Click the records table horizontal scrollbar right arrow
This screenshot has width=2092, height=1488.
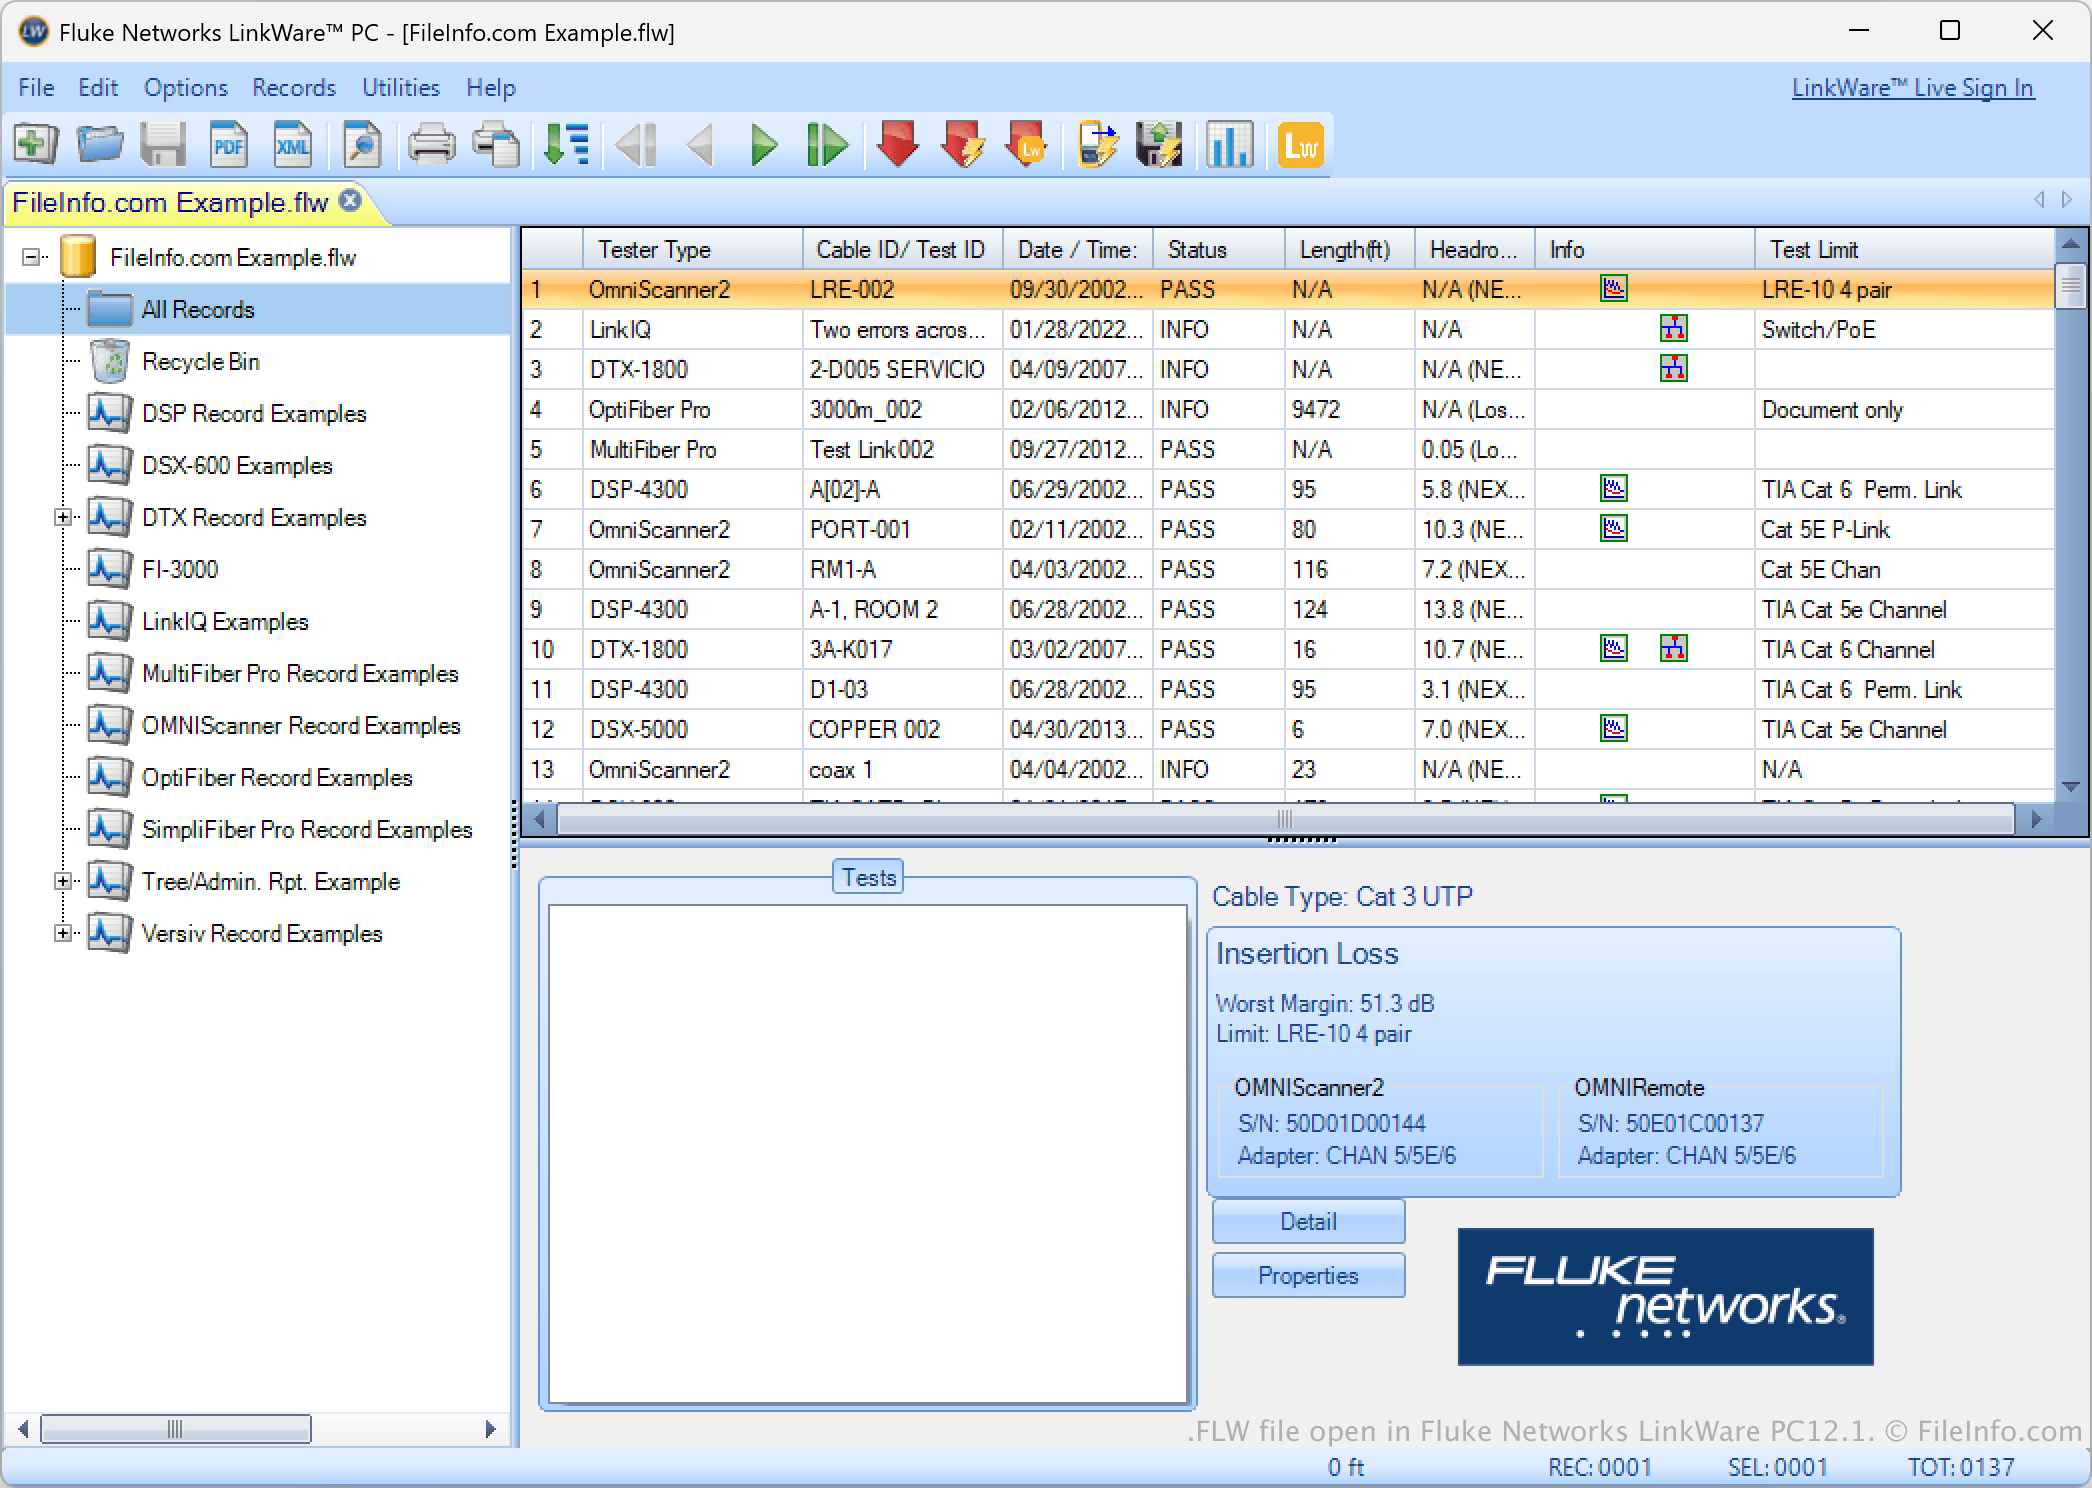coord(2036,820)
